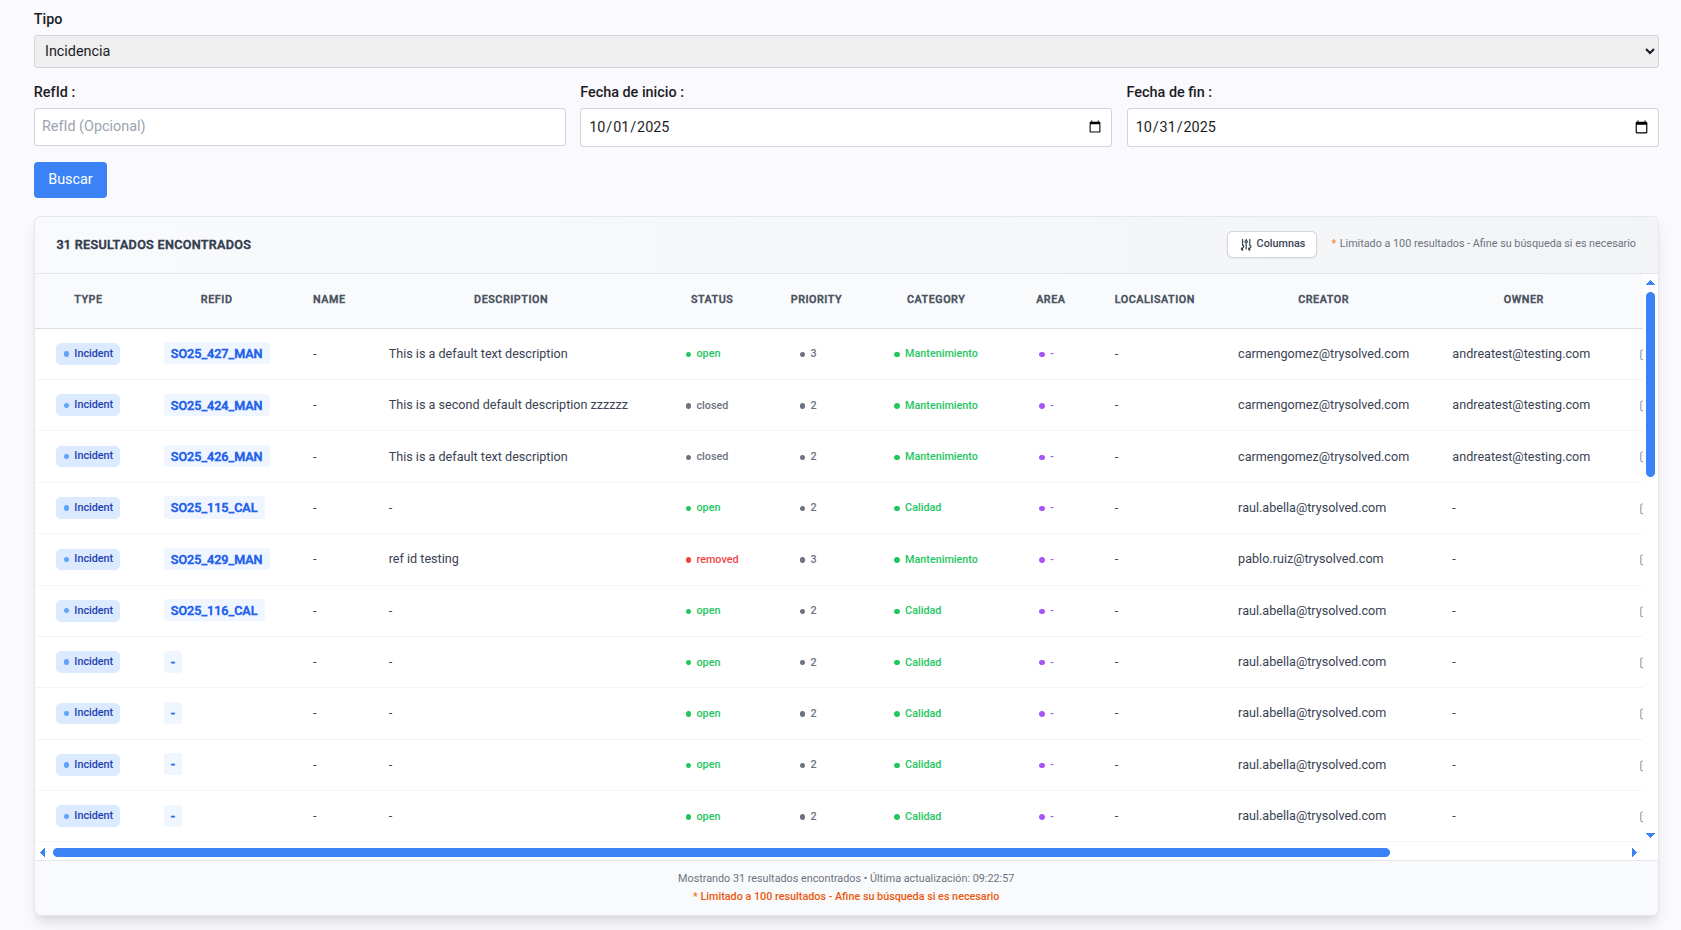
Task: Open the SO25_427_MAN reference link
Action: click(x=216, y=354)
